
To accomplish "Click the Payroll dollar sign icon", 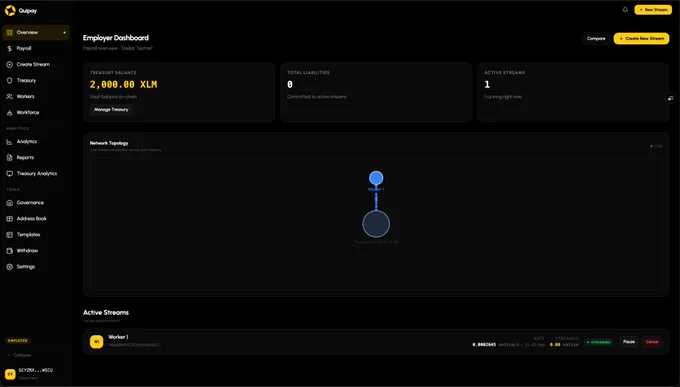I will point(10,49).
